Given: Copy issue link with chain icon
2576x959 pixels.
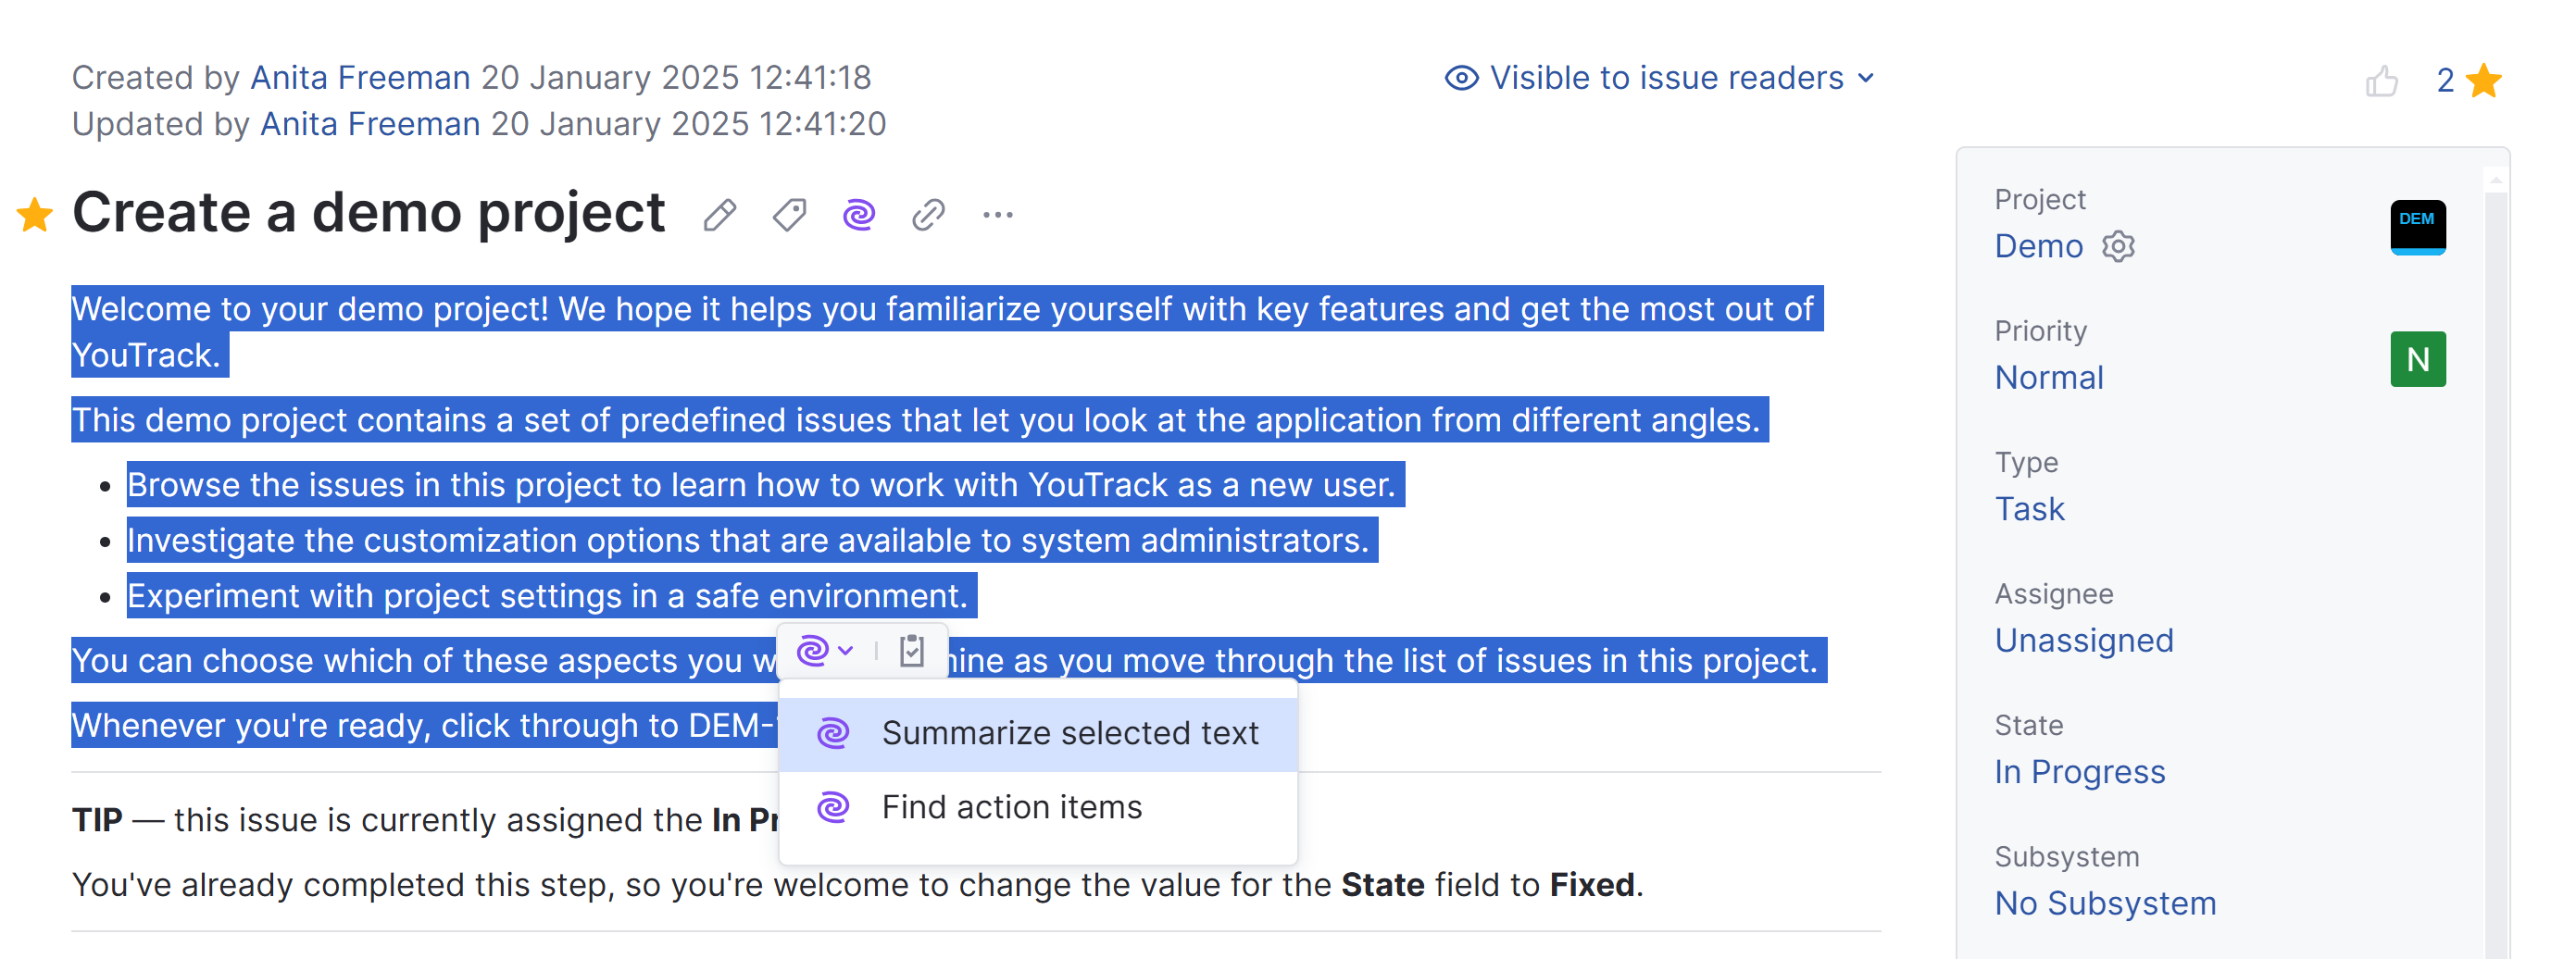Looking at the screenshot, I should click(x=928, y=215).
